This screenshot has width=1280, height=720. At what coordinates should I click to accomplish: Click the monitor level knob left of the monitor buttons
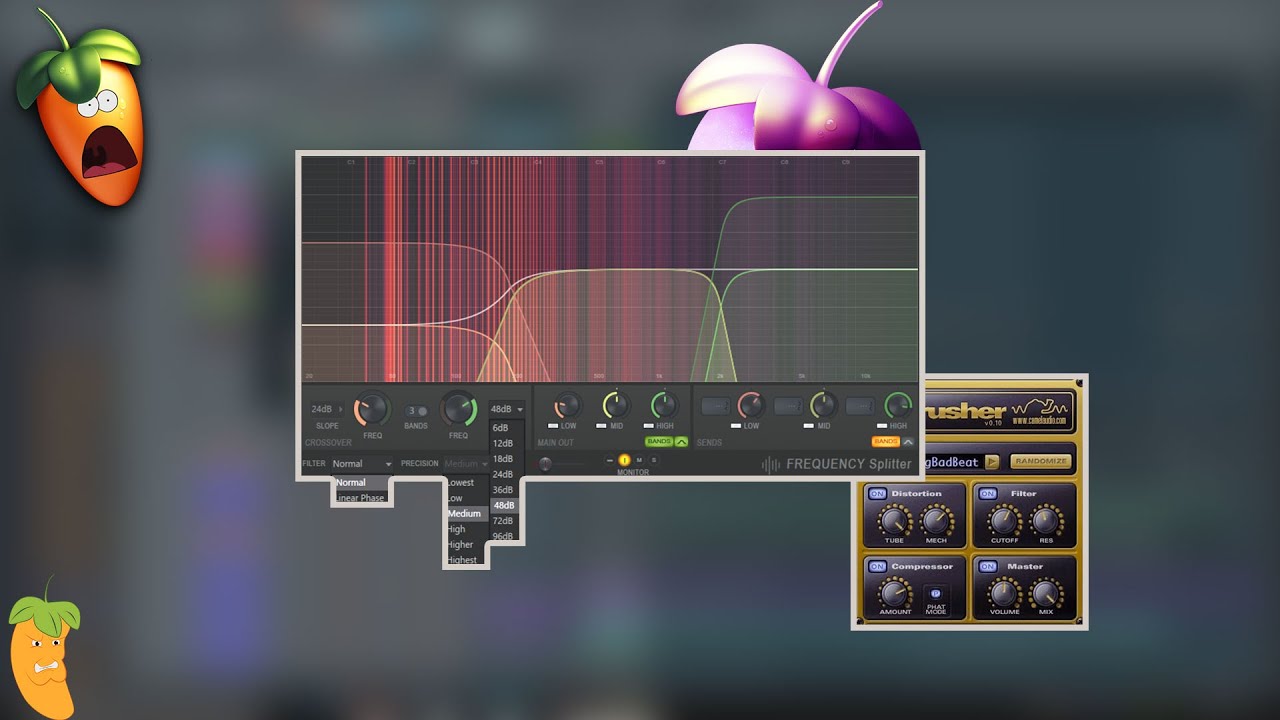coord(545,464)
